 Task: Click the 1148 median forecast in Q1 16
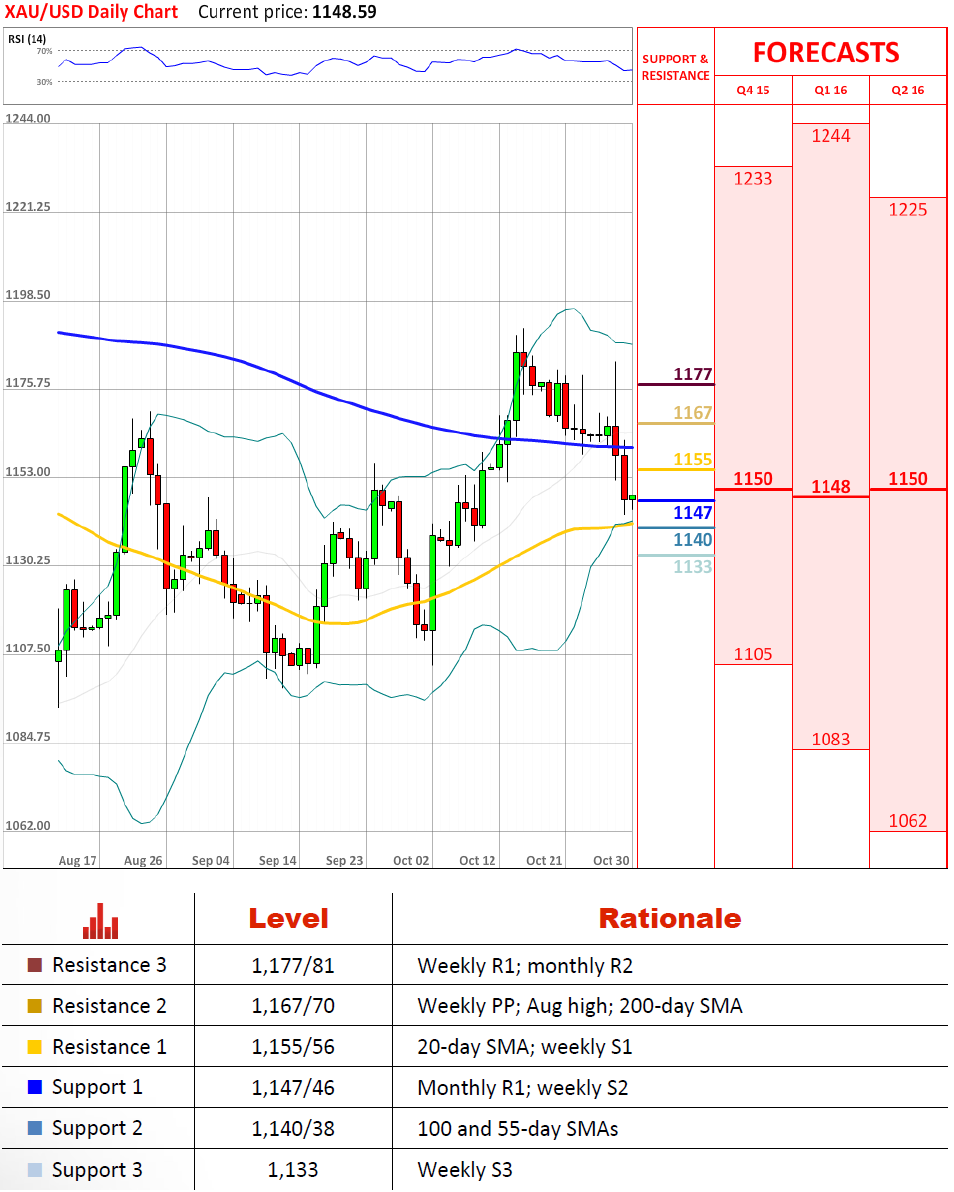(831, 487)
